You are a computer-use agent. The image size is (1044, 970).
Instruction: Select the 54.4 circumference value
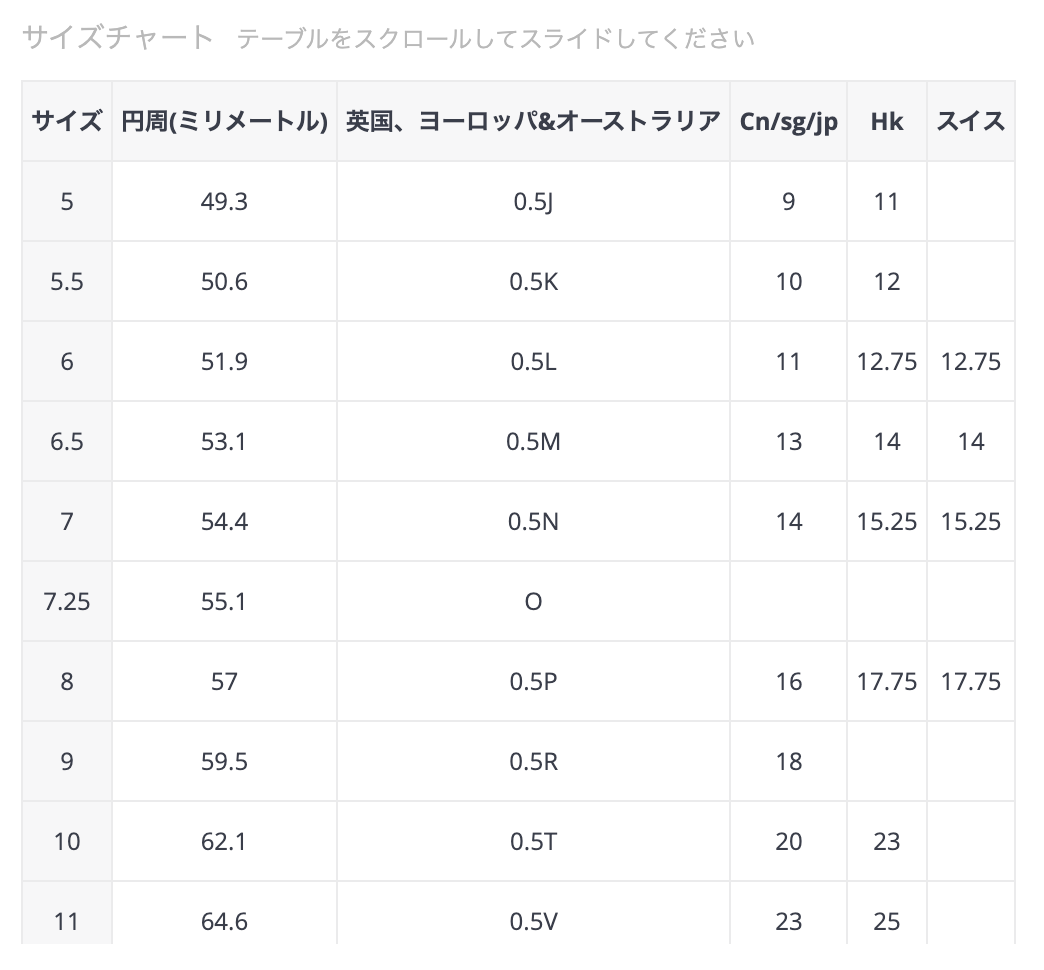pos(224,521)
